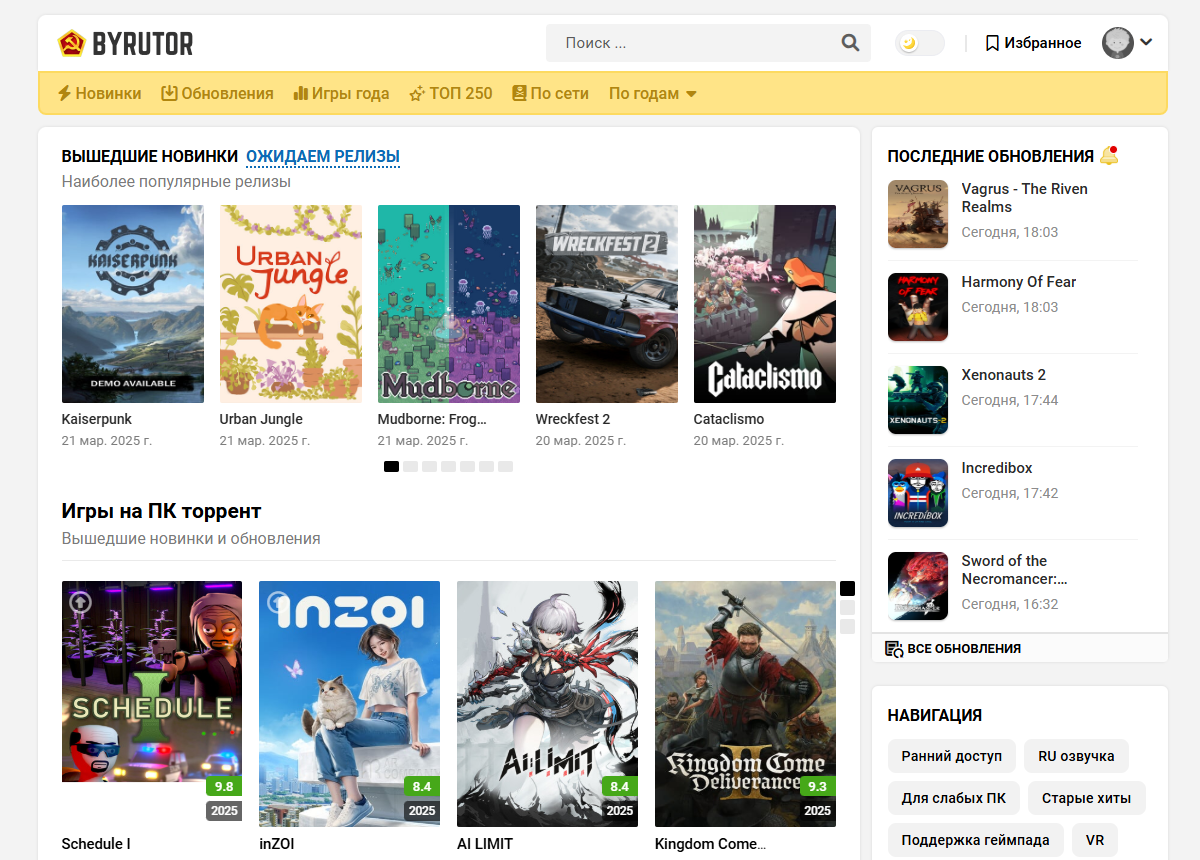Image resolution: width=1200 pixels, height=860 pixels.
Task: Open the ТОП 250 menu item
Action: point(450,93)
